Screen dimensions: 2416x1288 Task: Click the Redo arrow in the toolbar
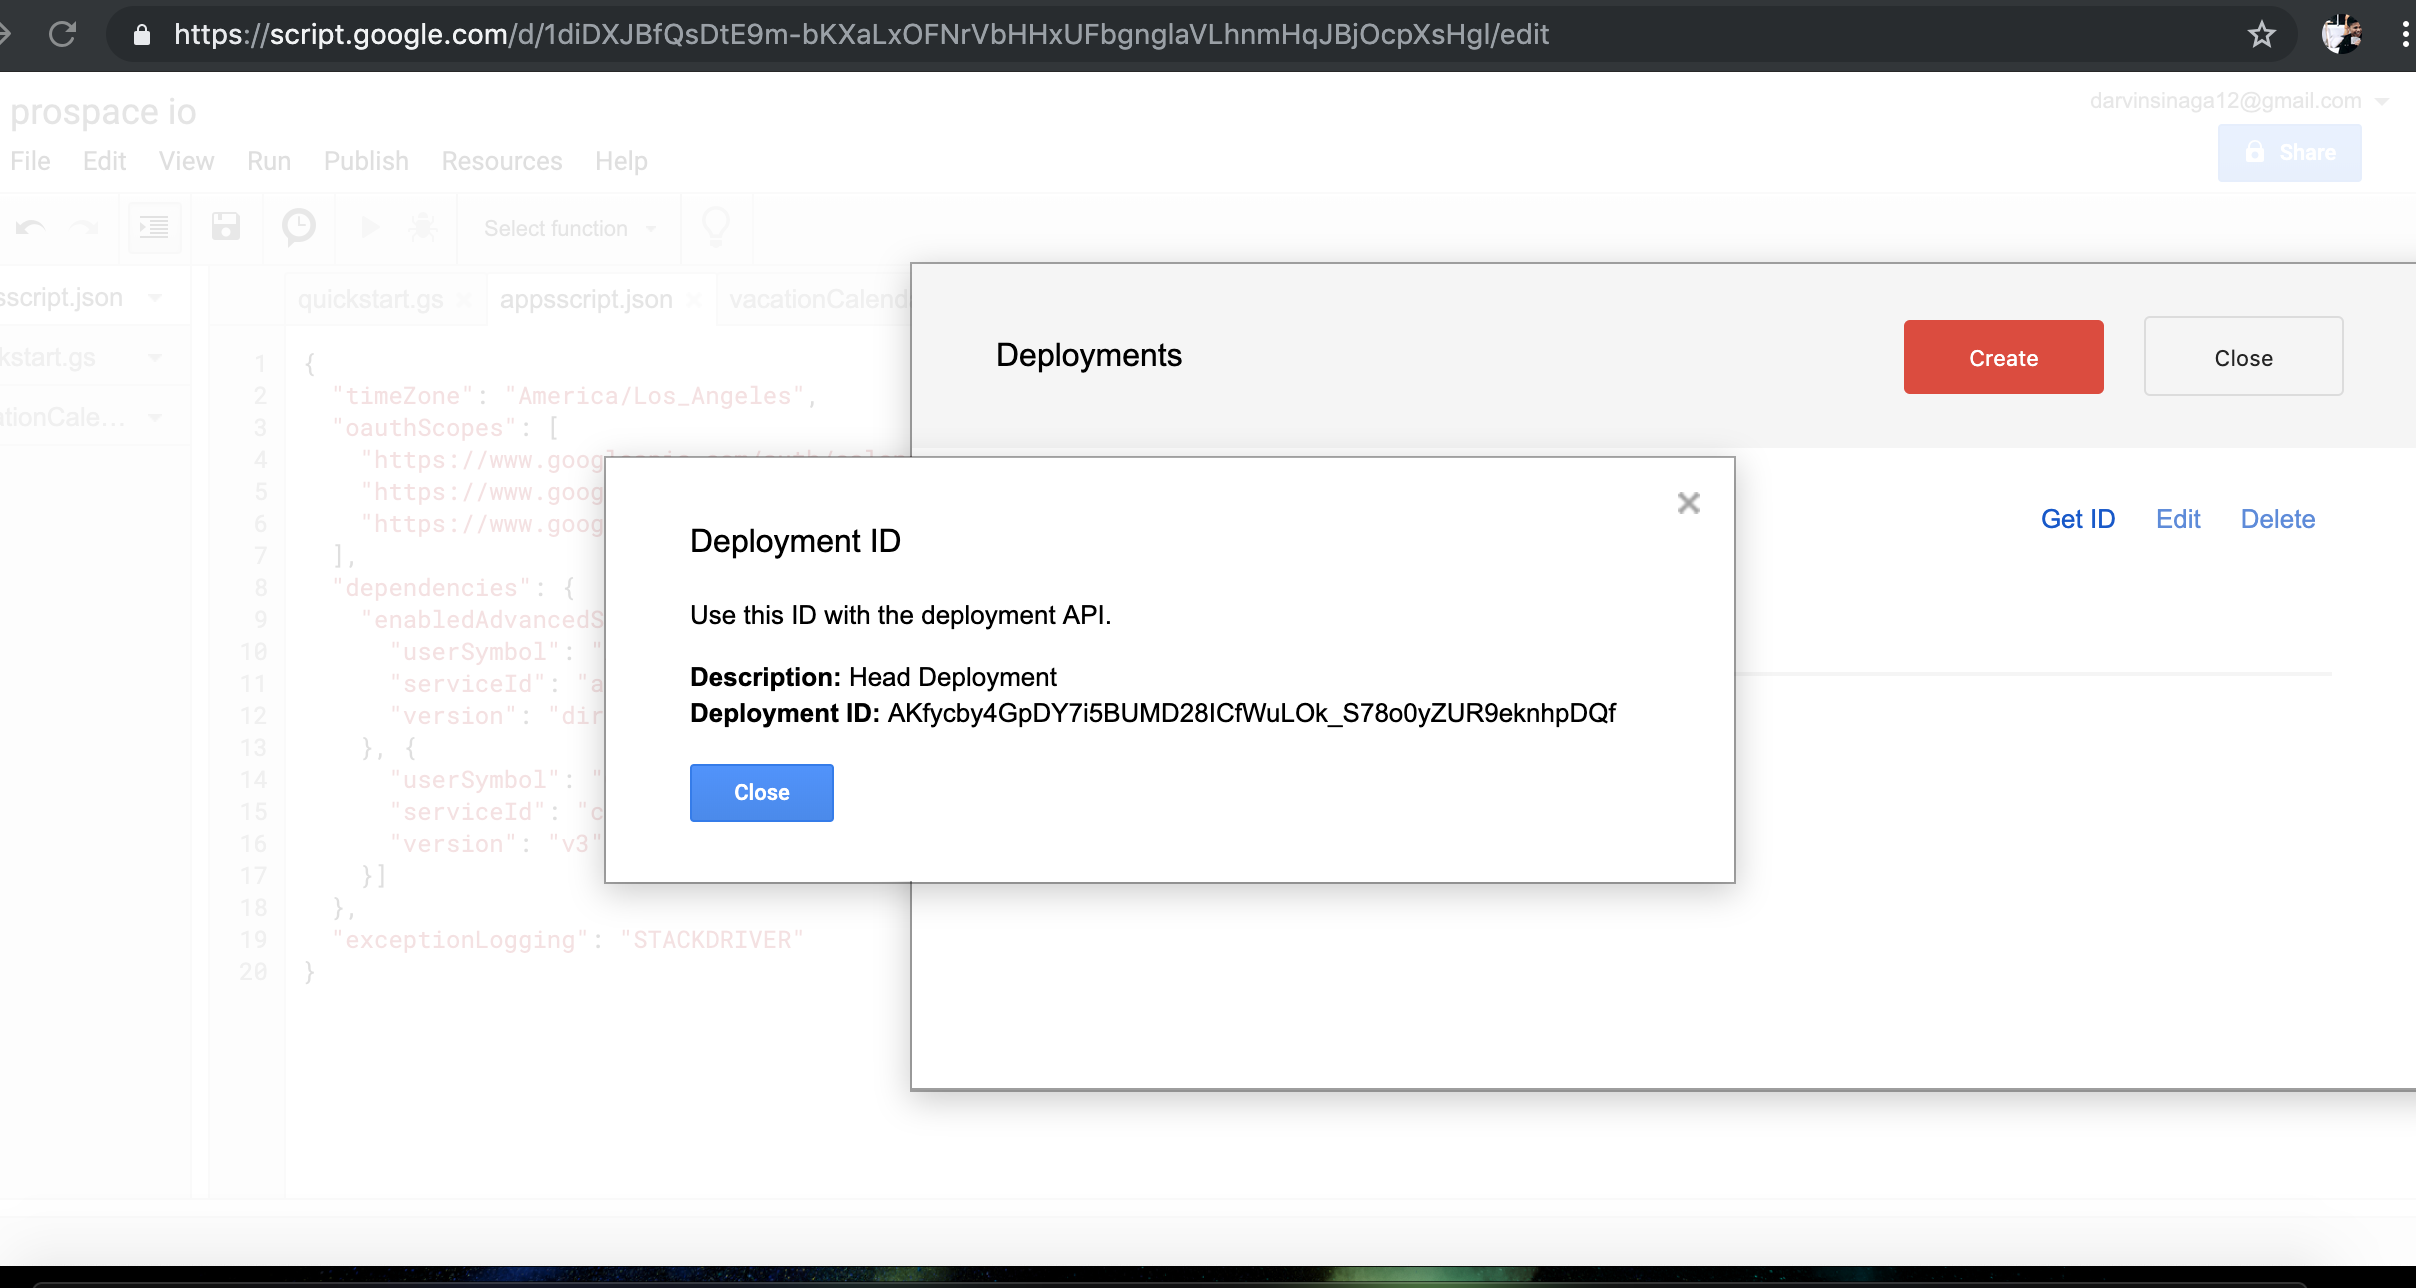pyautogui.click(x=84, y=227)
